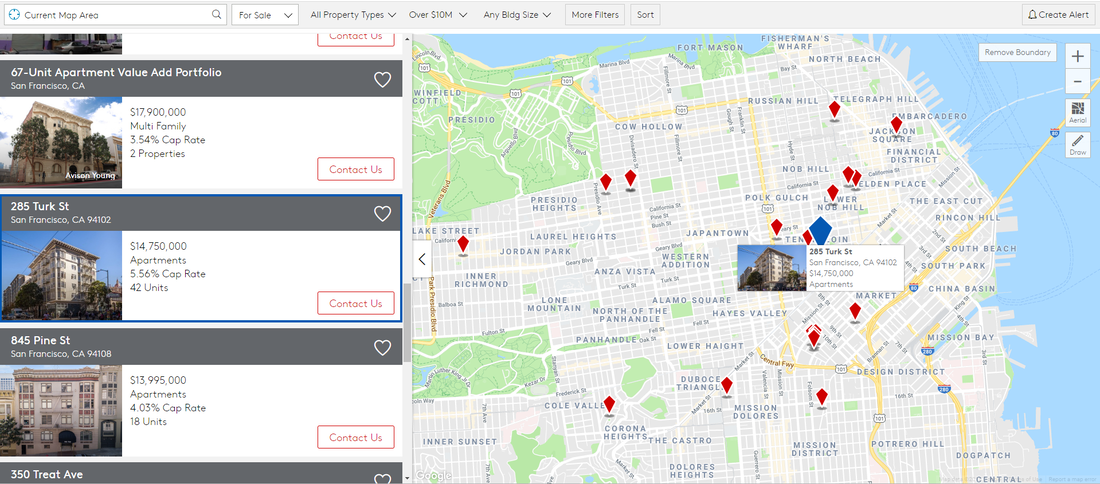The image size is (1100, 484).
Task: Favorite the 845 Pine St listing
Action: coord(382,347)
